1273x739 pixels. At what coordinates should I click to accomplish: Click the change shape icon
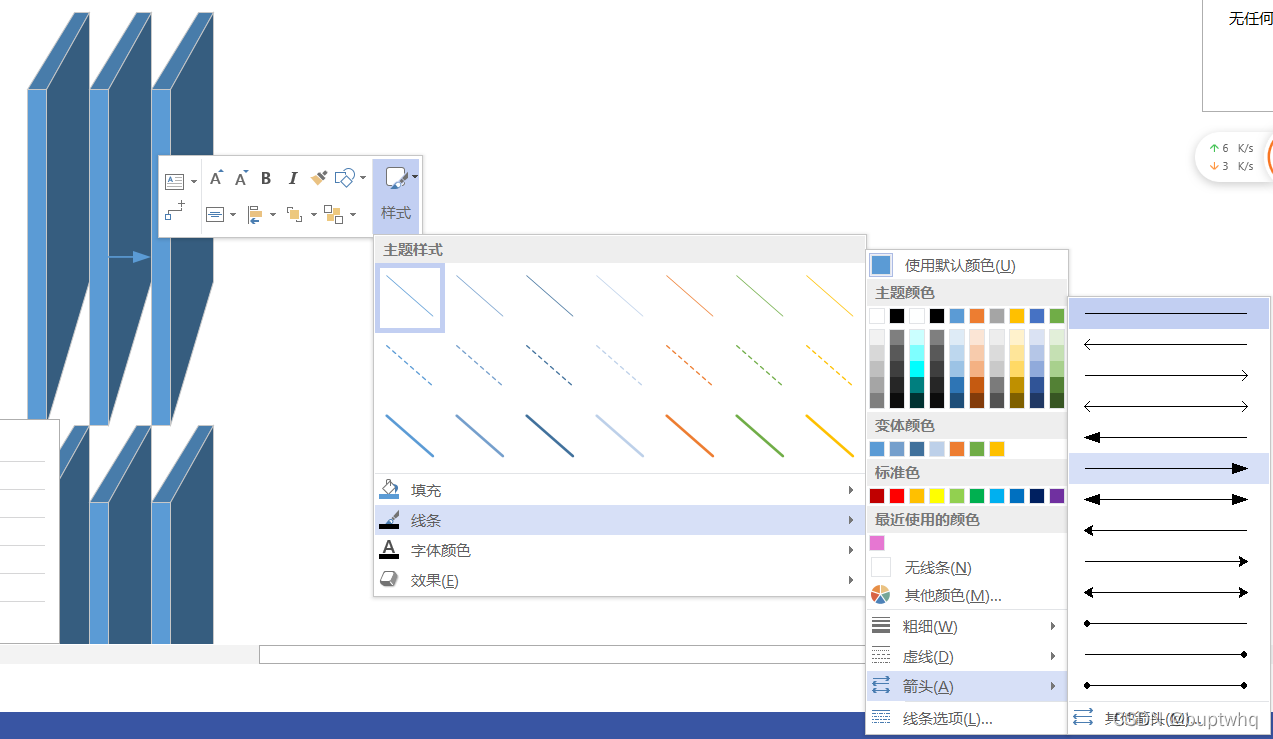click(x=345, y=178)
